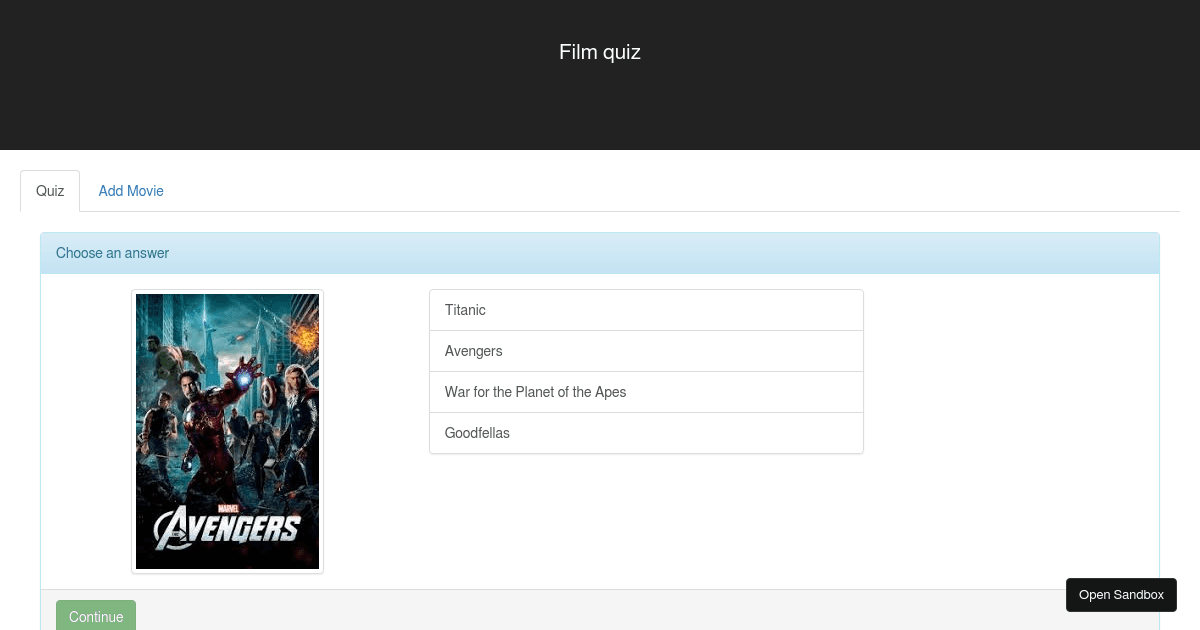The height and width of the screenshot is (630, 1200).
Task: Open the Add Movie tab
Action: 131,191
